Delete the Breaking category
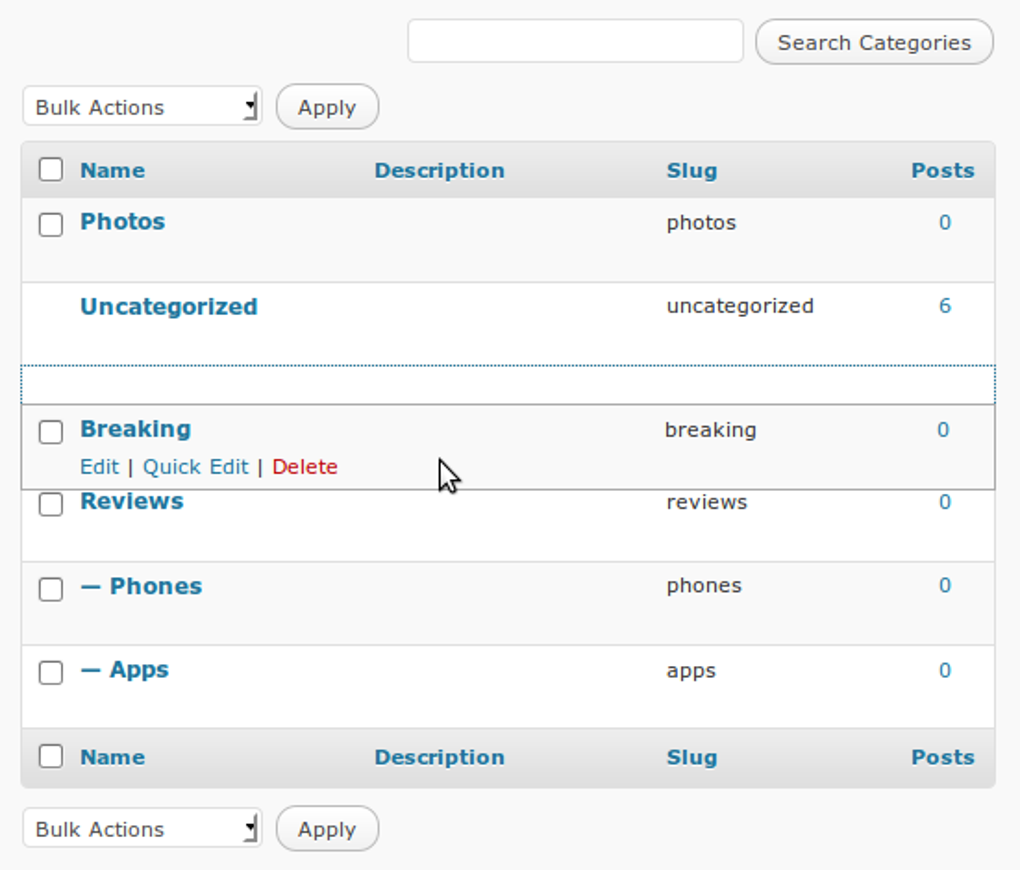 point(305,466)
